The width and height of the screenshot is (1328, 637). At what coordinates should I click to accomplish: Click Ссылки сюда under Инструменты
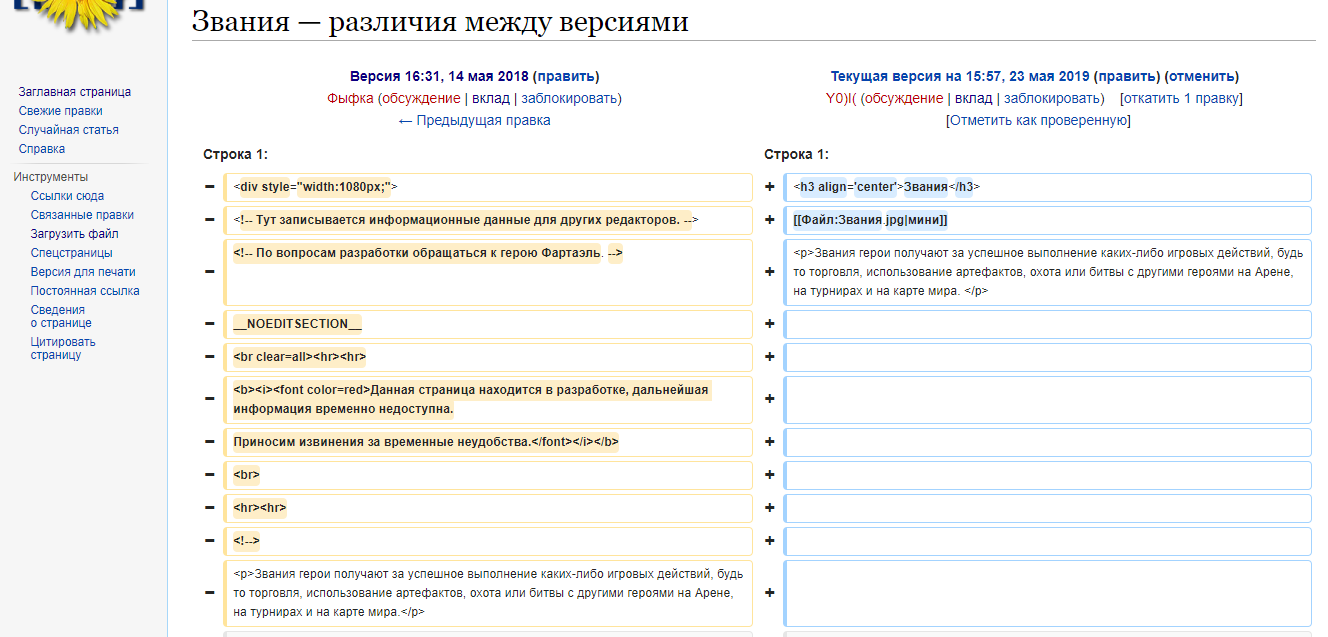[x=67, y=196]
